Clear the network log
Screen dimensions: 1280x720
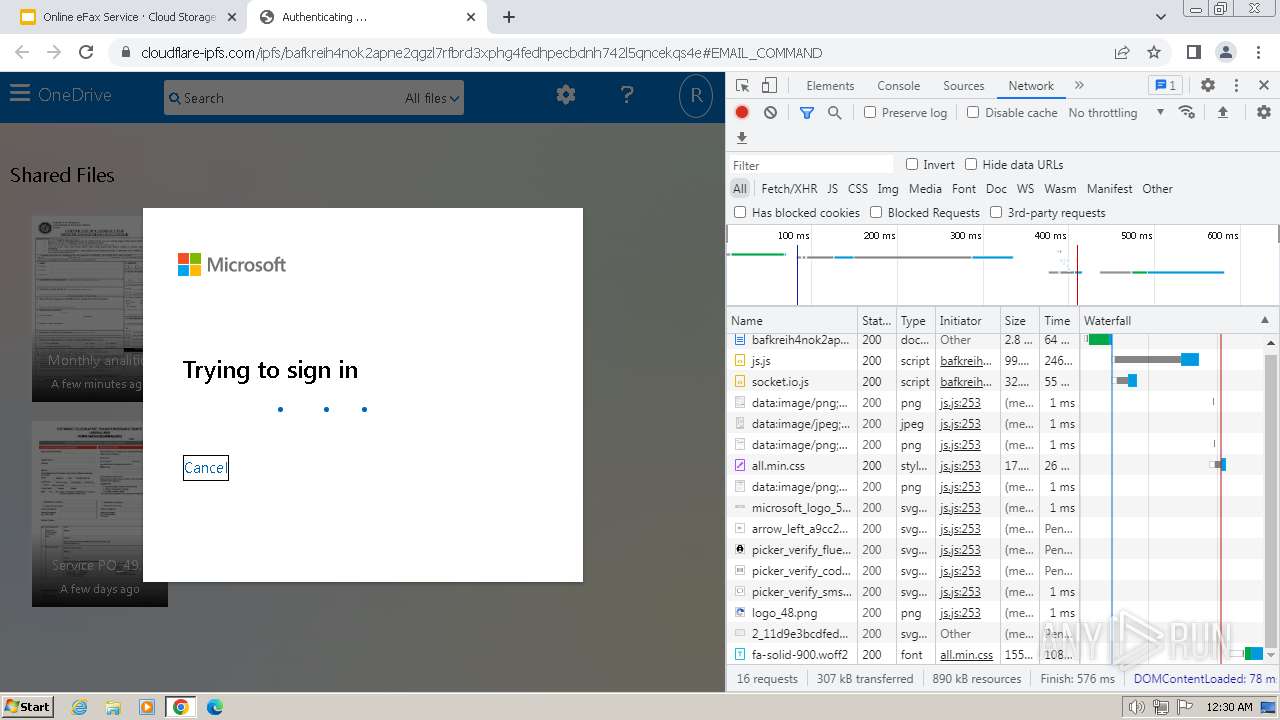click(x=770, y=113)
